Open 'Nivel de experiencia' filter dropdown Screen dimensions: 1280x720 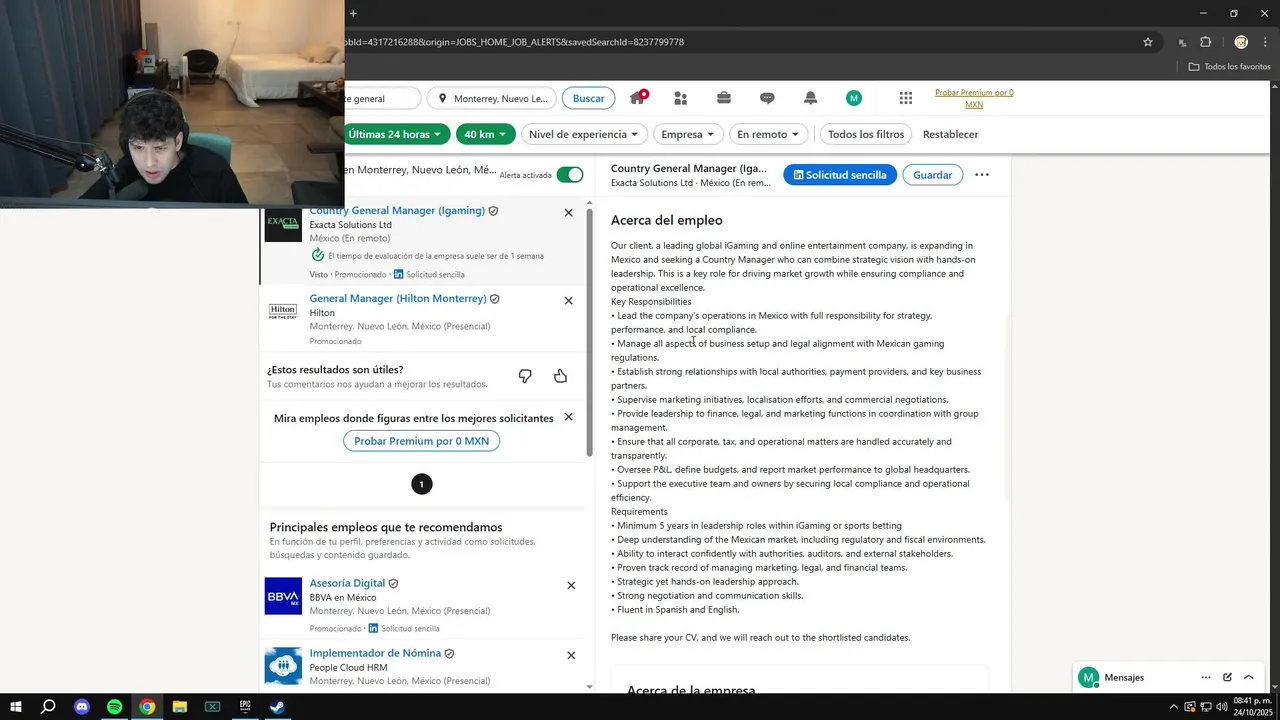click(x=584, y=134)
